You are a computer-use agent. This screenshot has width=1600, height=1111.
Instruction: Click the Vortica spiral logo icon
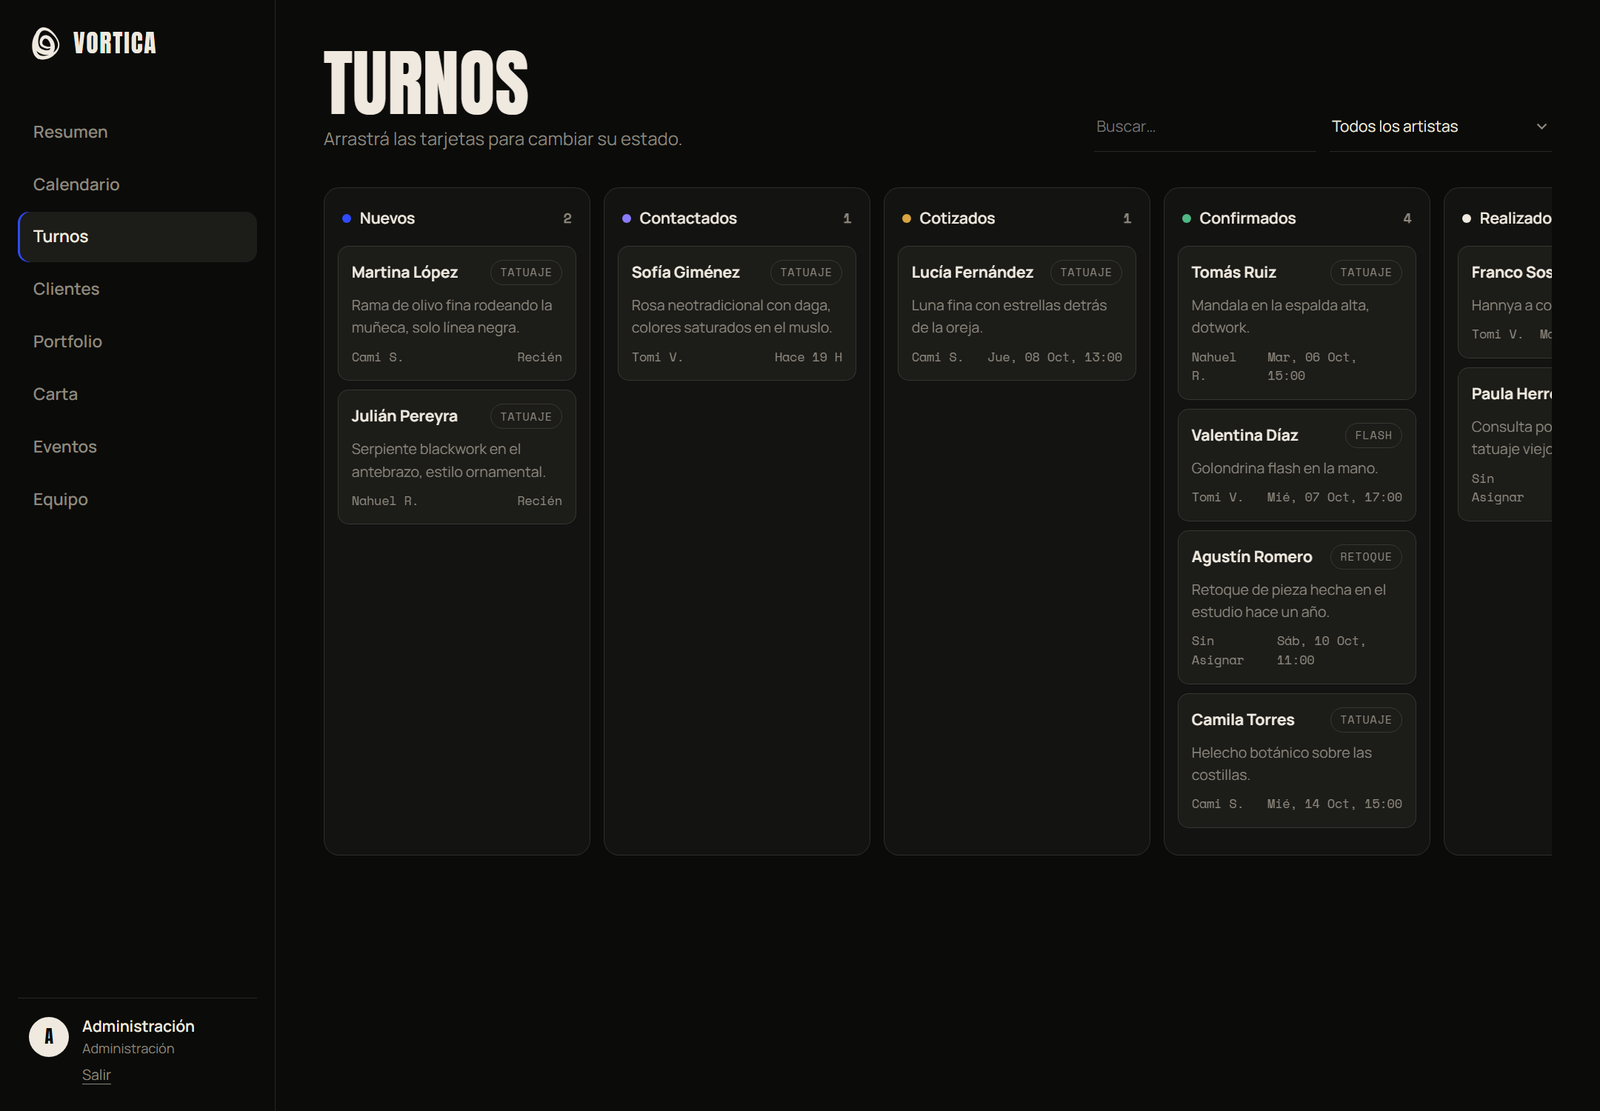tap(46, 43)
